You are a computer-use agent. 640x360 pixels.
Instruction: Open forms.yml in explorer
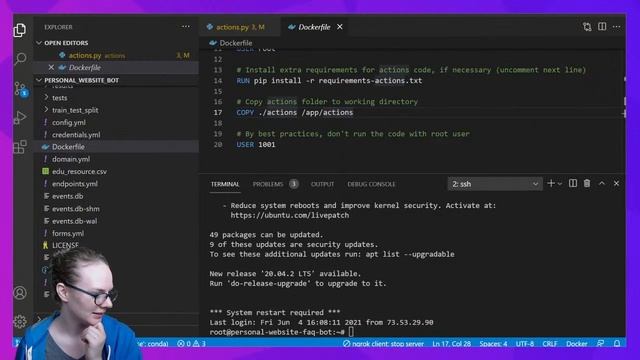click(68, 233)
